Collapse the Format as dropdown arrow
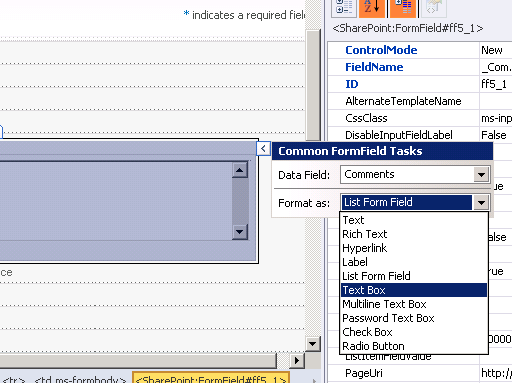 481,202
